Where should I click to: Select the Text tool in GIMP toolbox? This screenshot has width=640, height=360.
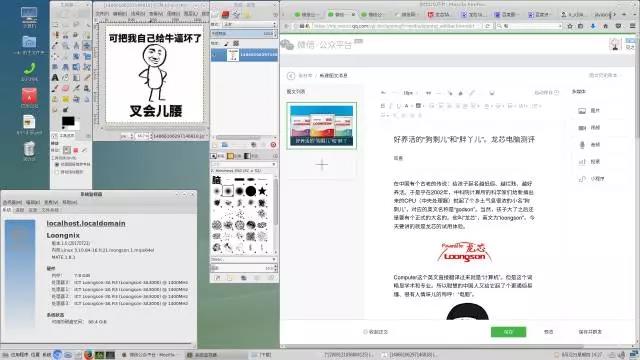click(55, 77)
